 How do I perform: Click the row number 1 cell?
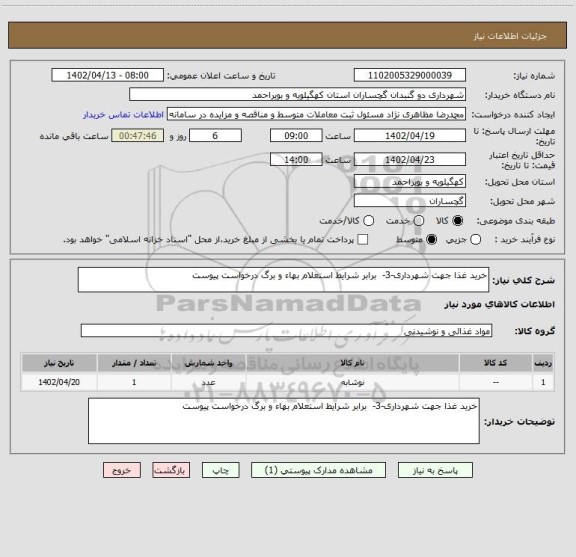[x=543, y=382]
